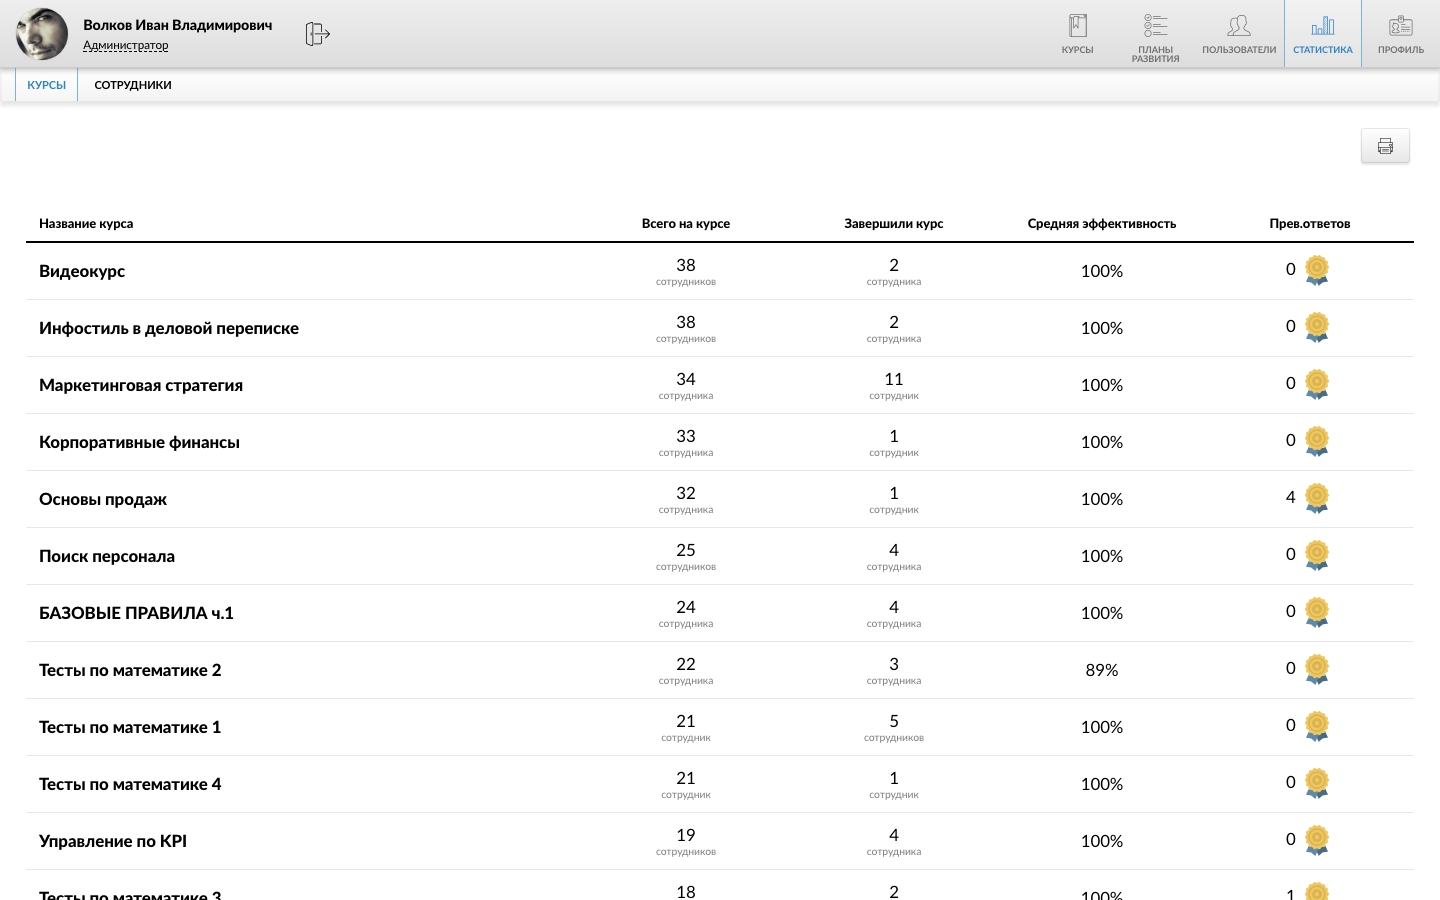Open the Управление по KPI course
Screen dimensions: 1440x900
[x=113, y=841]
